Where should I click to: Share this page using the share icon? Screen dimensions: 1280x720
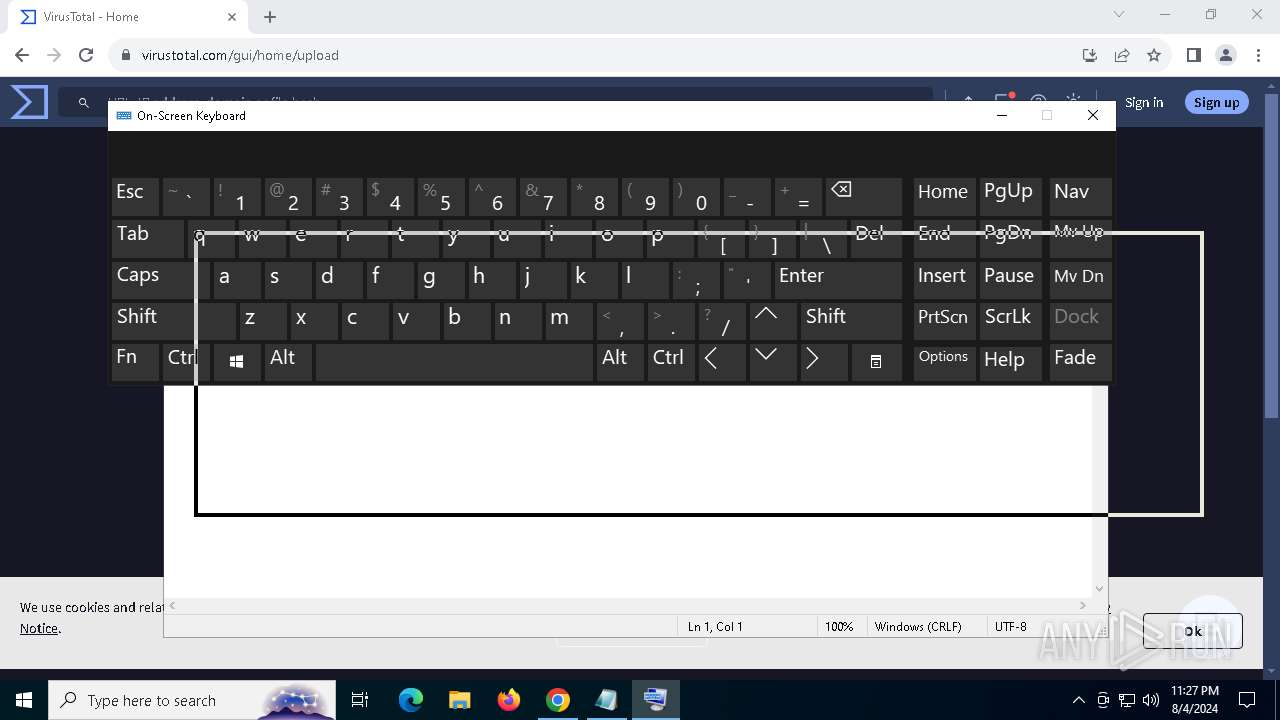[1122, 55]
